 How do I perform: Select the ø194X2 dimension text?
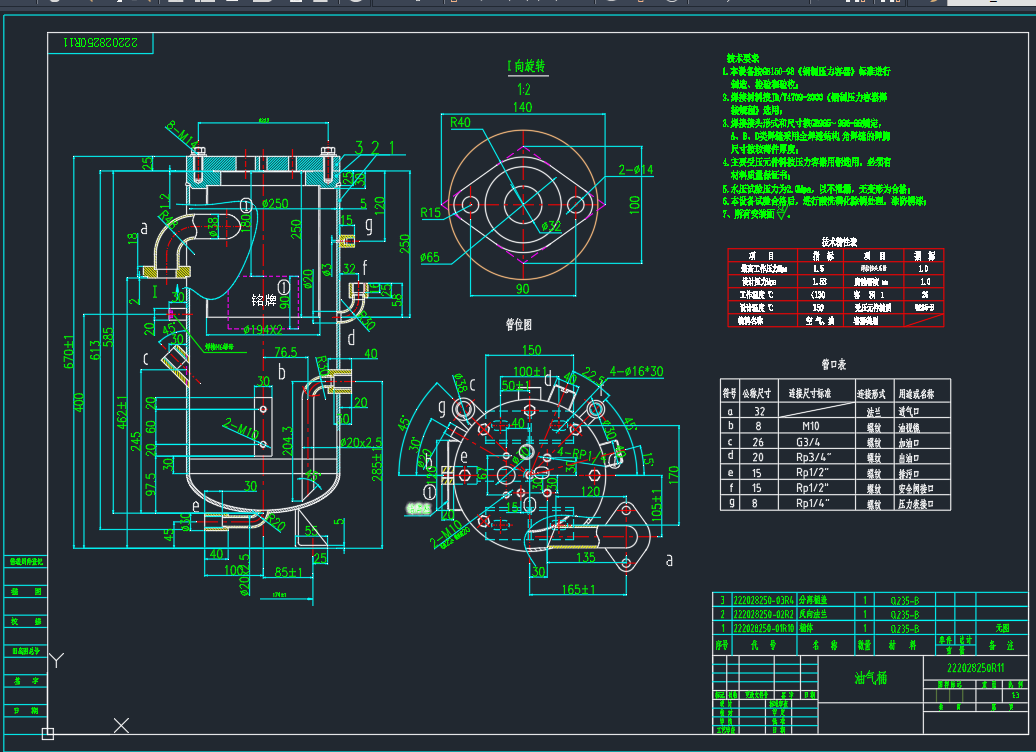[x=263, y=329]
